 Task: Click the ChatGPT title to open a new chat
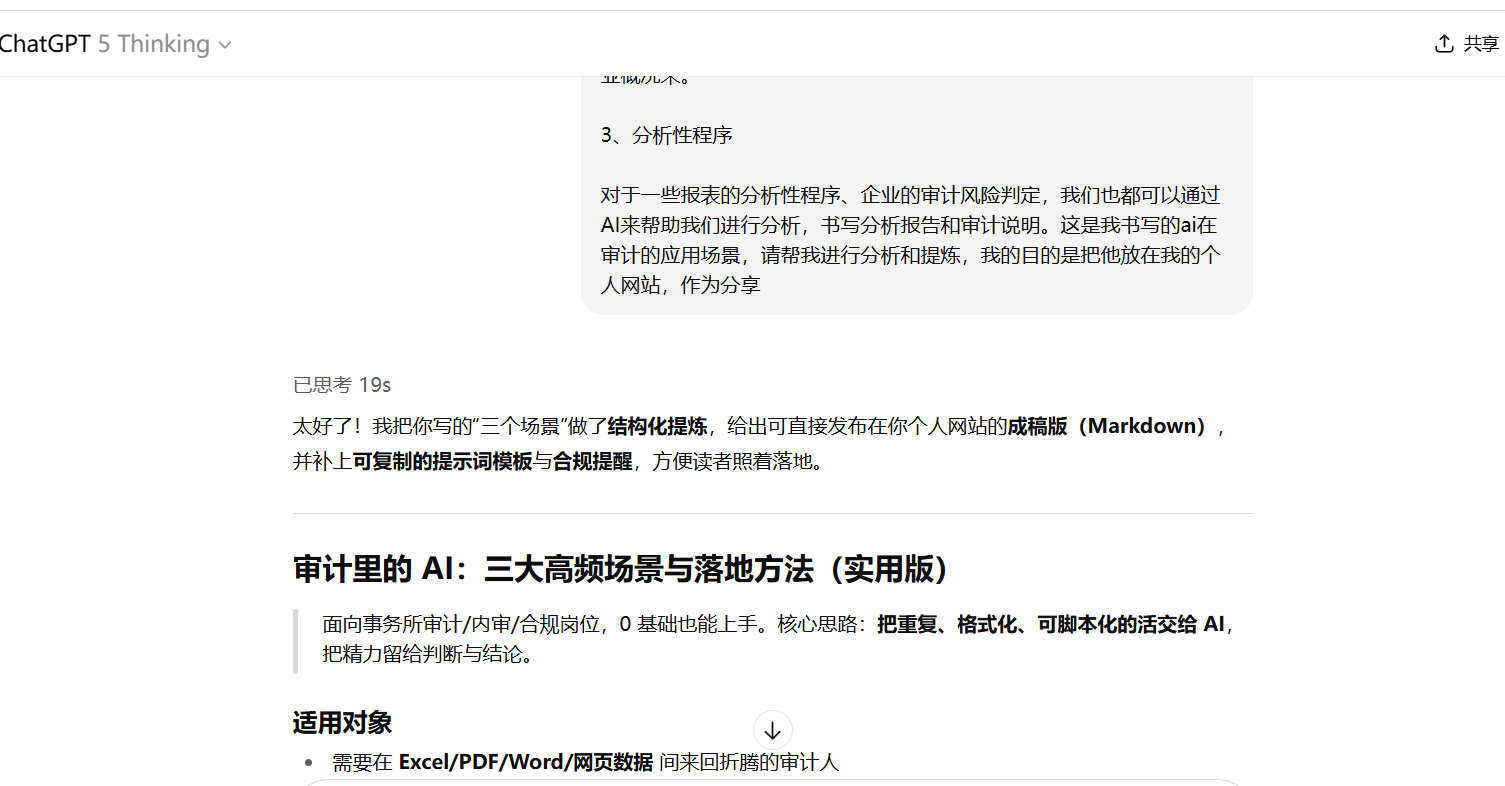[43, 44]
